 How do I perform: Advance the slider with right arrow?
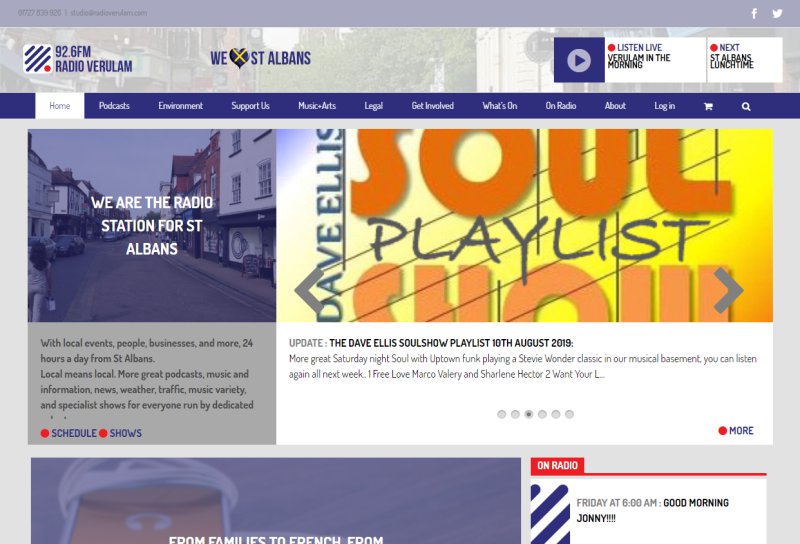728,290
